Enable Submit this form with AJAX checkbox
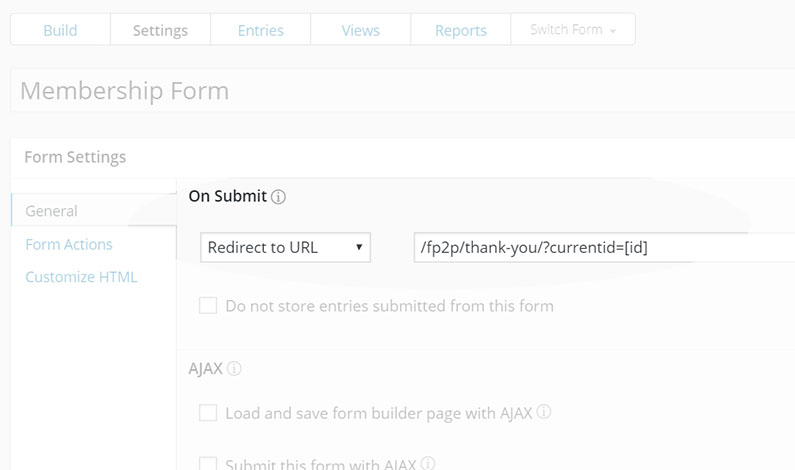The width and height of the screenshot is (795, 470). tap(208, 463)
